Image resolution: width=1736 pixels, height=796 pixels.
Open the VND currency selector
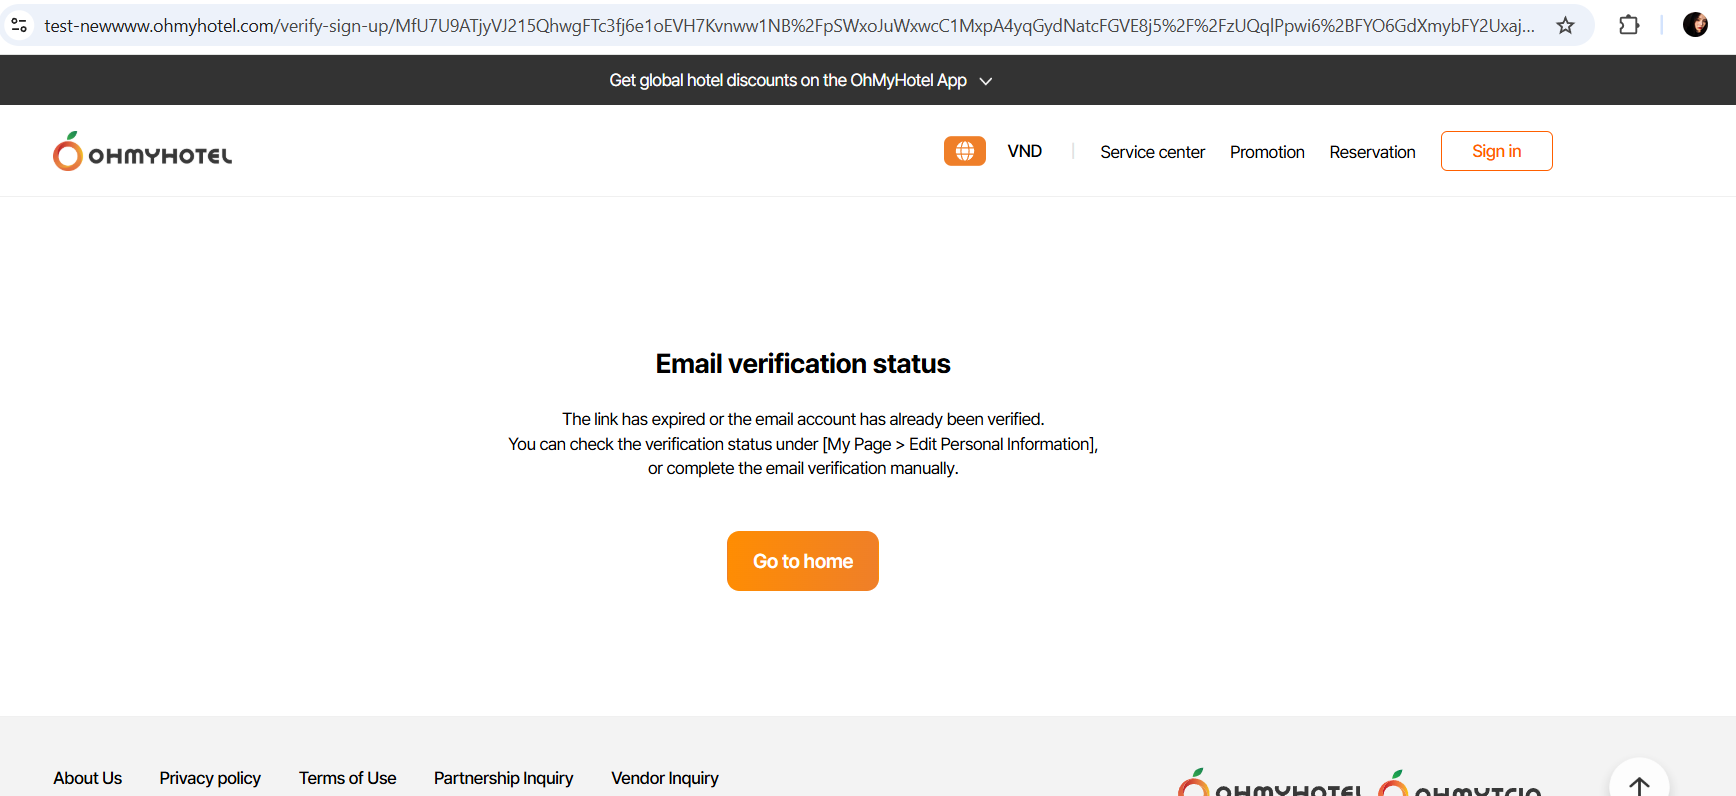(1024, 151)
